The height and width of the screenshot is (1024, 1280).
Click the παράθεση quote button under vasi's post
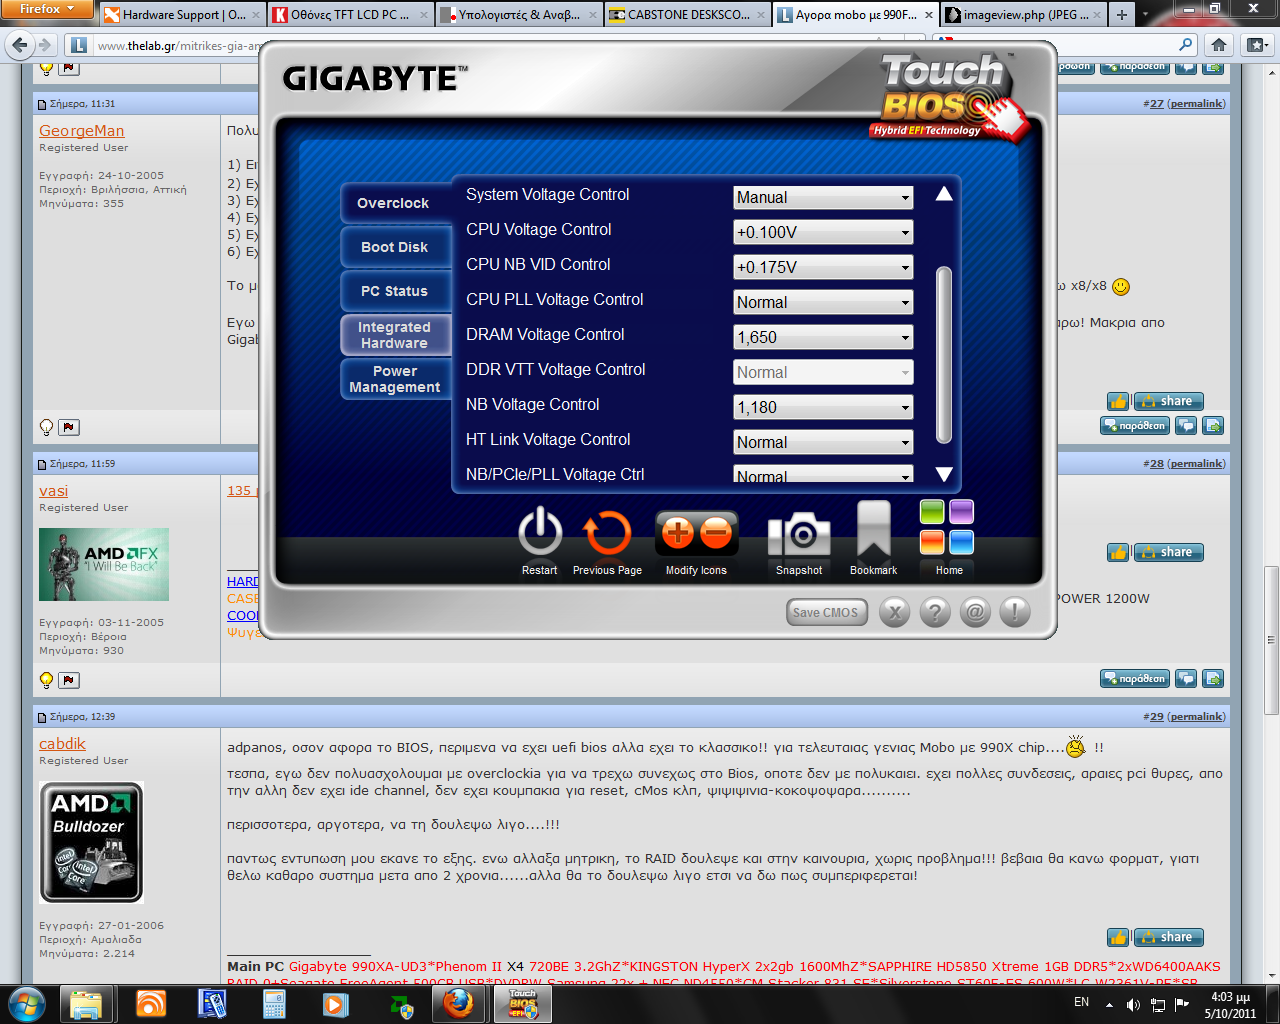(1135, 679)
